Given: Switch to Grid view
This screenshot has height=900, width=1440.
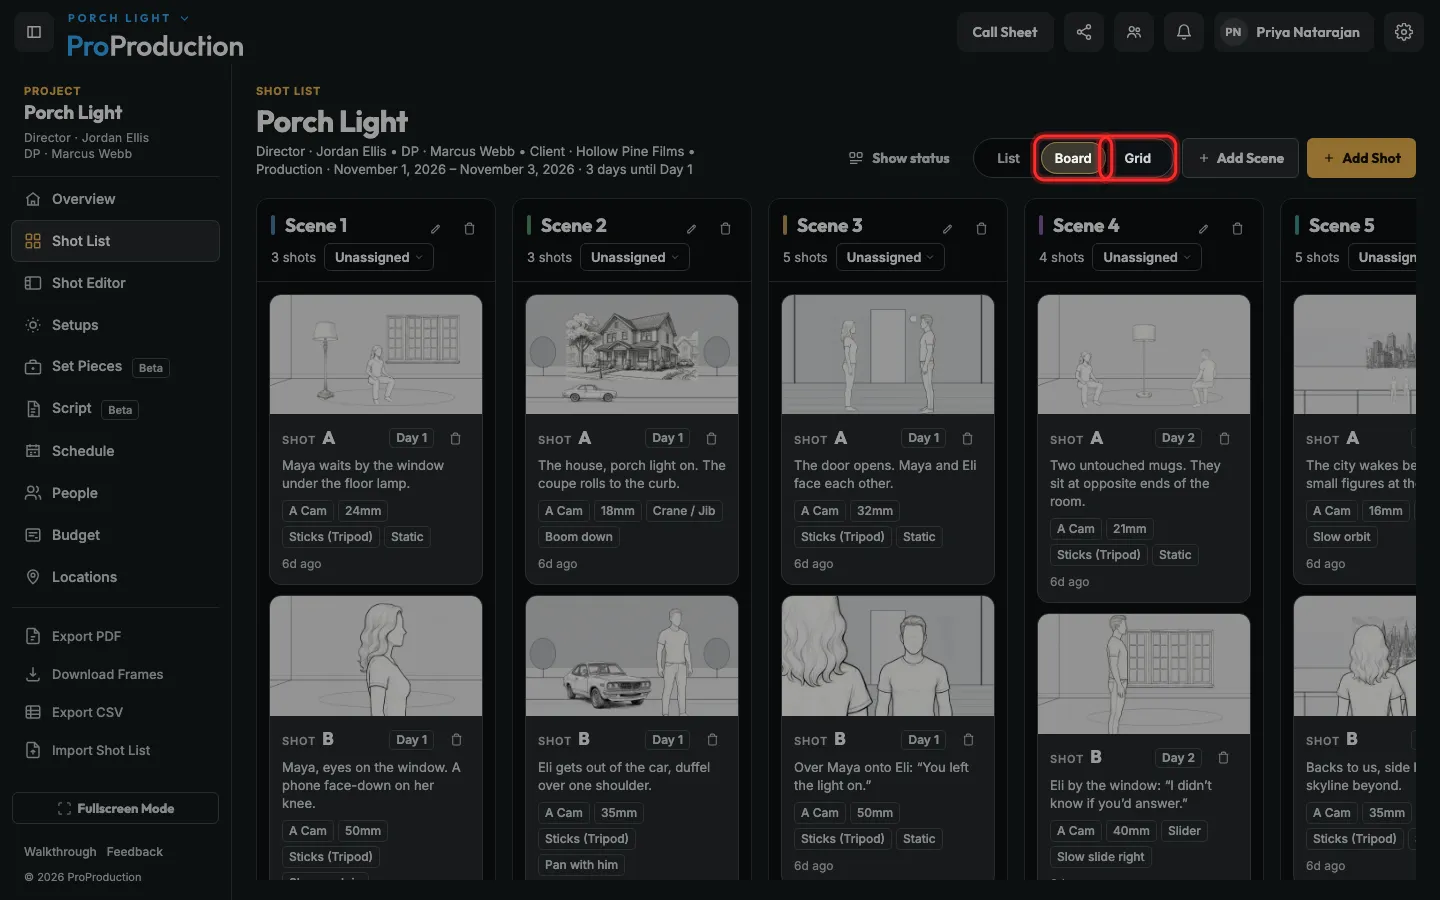Looking at the screenshot, I should coord(1138,158).
